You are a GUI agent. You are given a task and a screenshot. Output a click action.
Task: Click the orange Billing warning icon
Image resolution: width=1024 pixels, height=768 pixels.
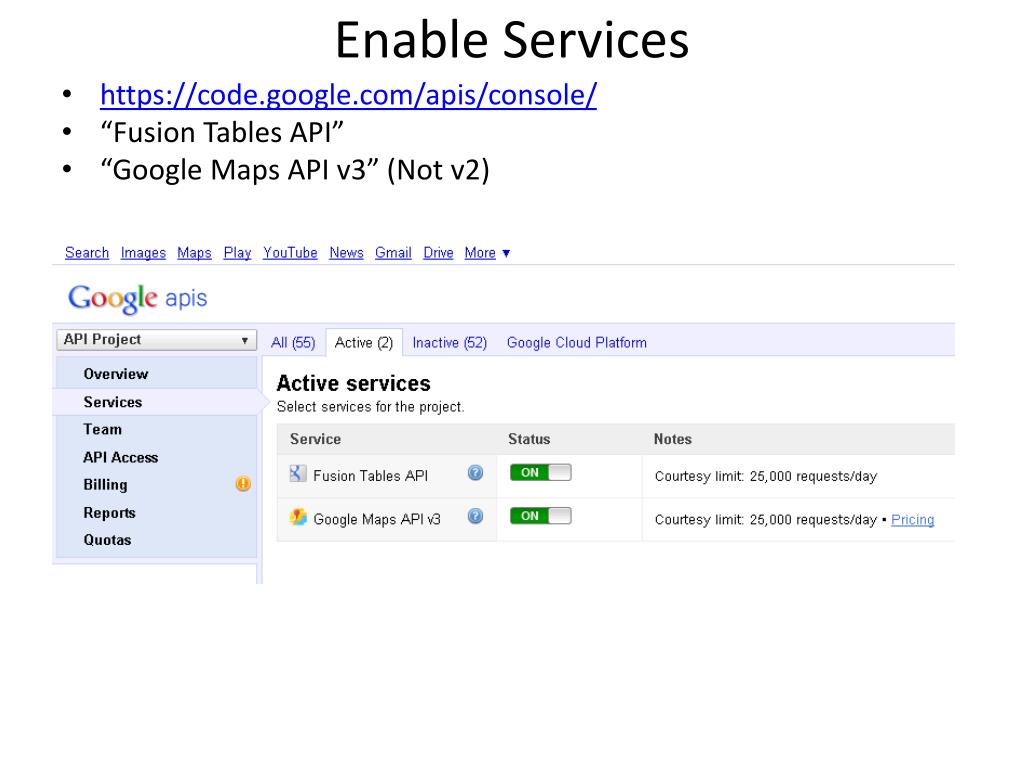(243, 484)
